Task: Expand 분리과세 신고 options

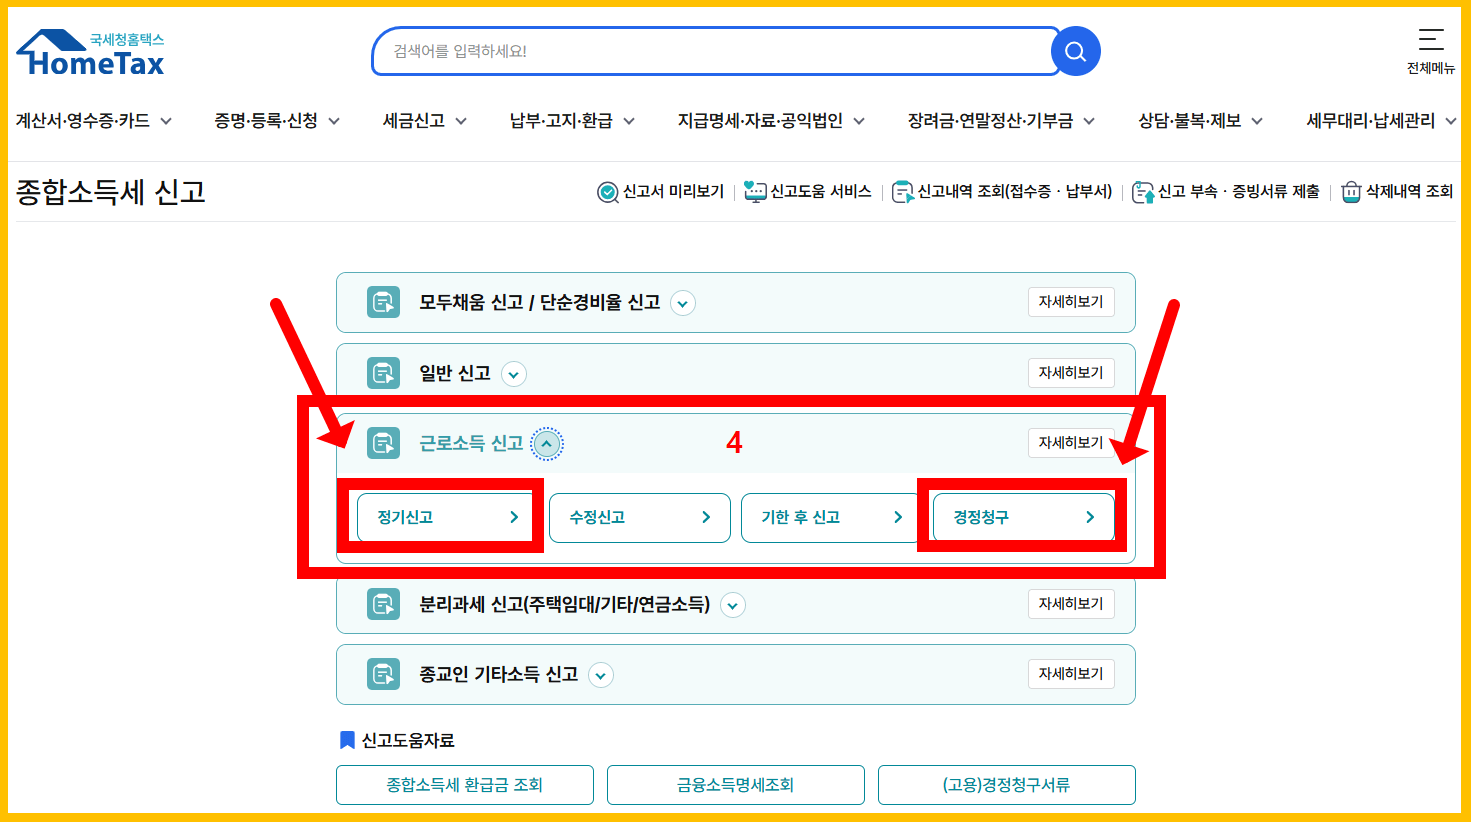Action: [x=733, y=605]
